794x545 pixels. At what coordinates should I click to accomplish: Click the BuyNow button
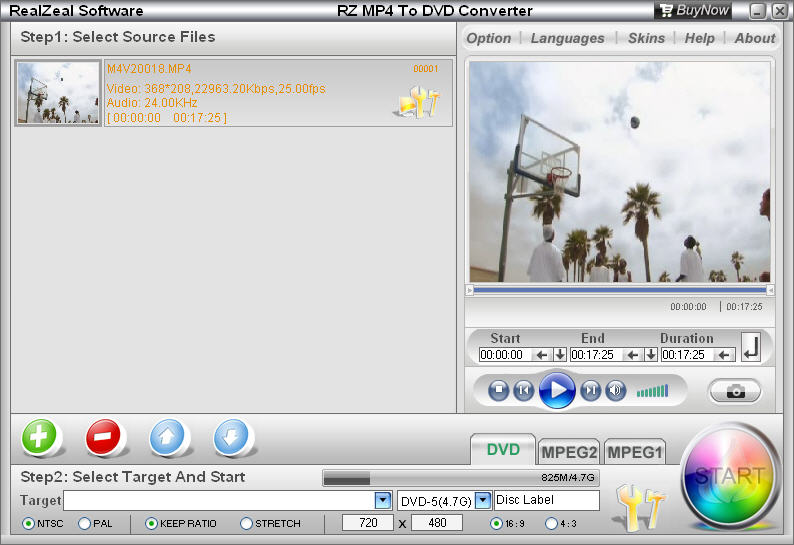(693, 10)
